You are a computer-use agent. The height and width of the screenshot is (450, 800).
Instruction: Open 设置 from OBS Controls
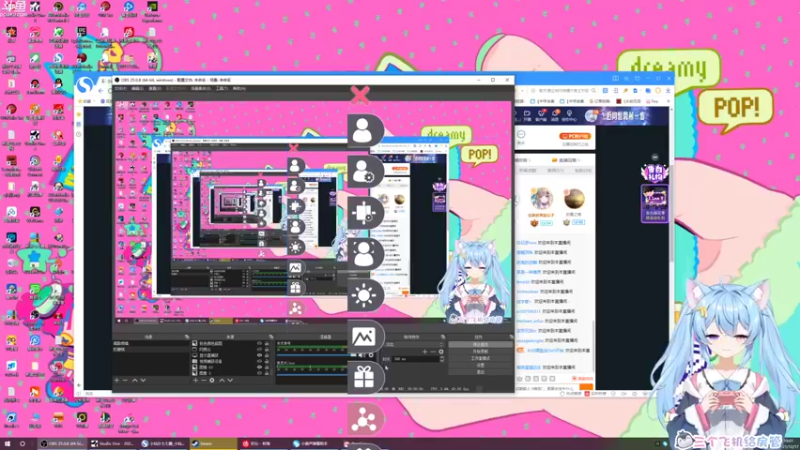click(x=481, y=365)
